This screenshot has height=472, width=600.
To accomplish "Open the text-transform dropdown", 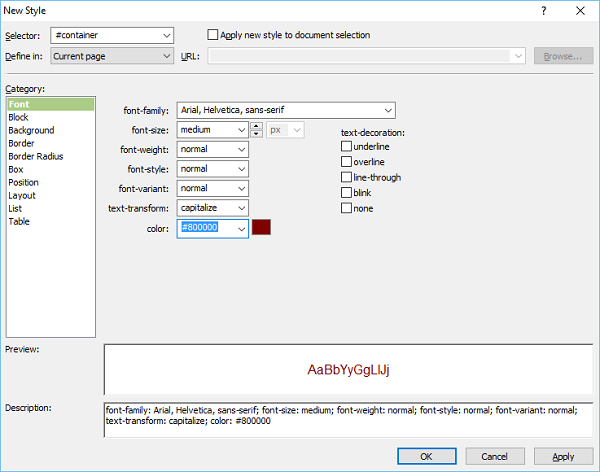I will (240, 208).
